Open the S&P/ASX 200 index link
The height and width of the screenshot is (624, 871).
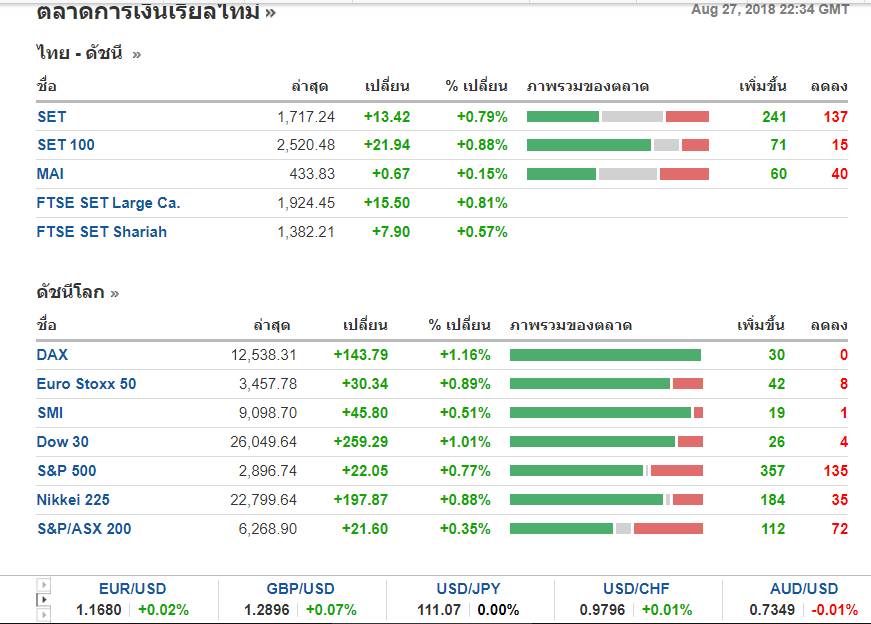pyautogui.click(x=84, y=528)
